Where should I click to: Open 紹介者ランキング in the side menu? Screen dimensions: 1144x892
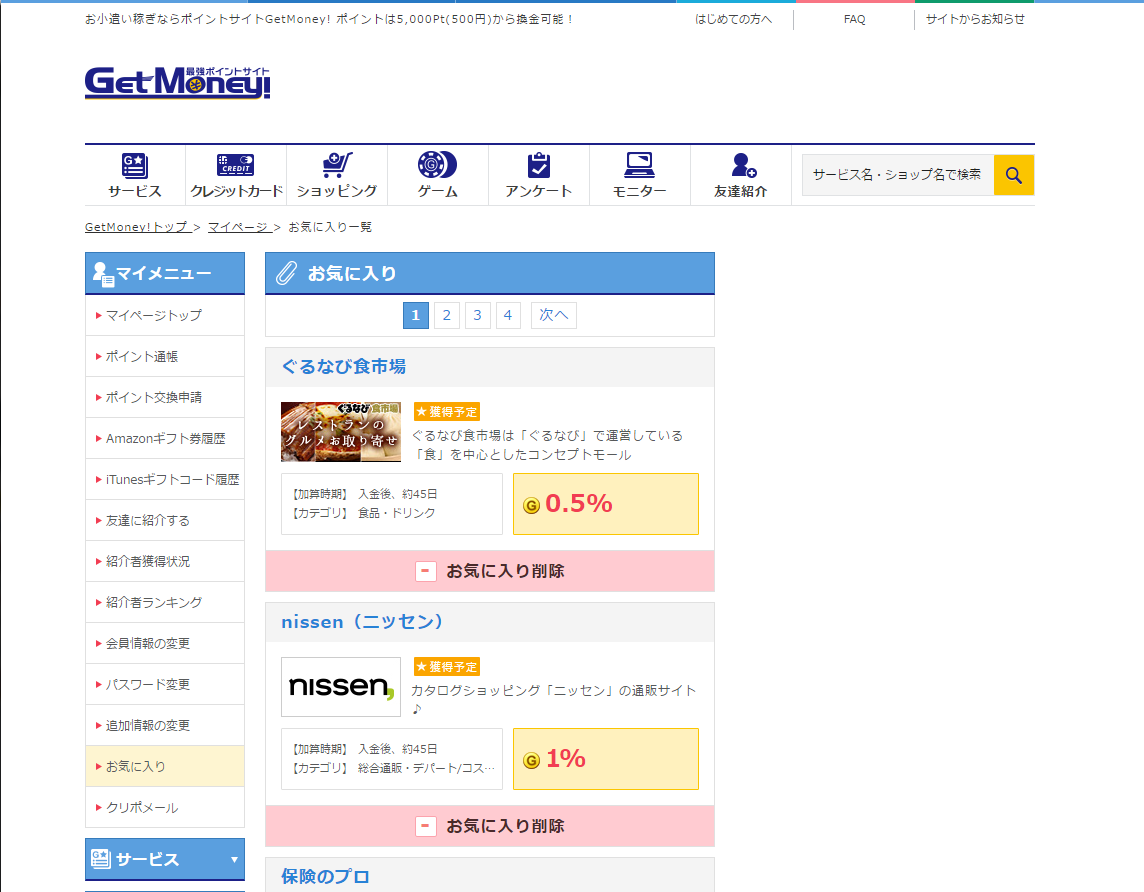click(x=165, y=602)
